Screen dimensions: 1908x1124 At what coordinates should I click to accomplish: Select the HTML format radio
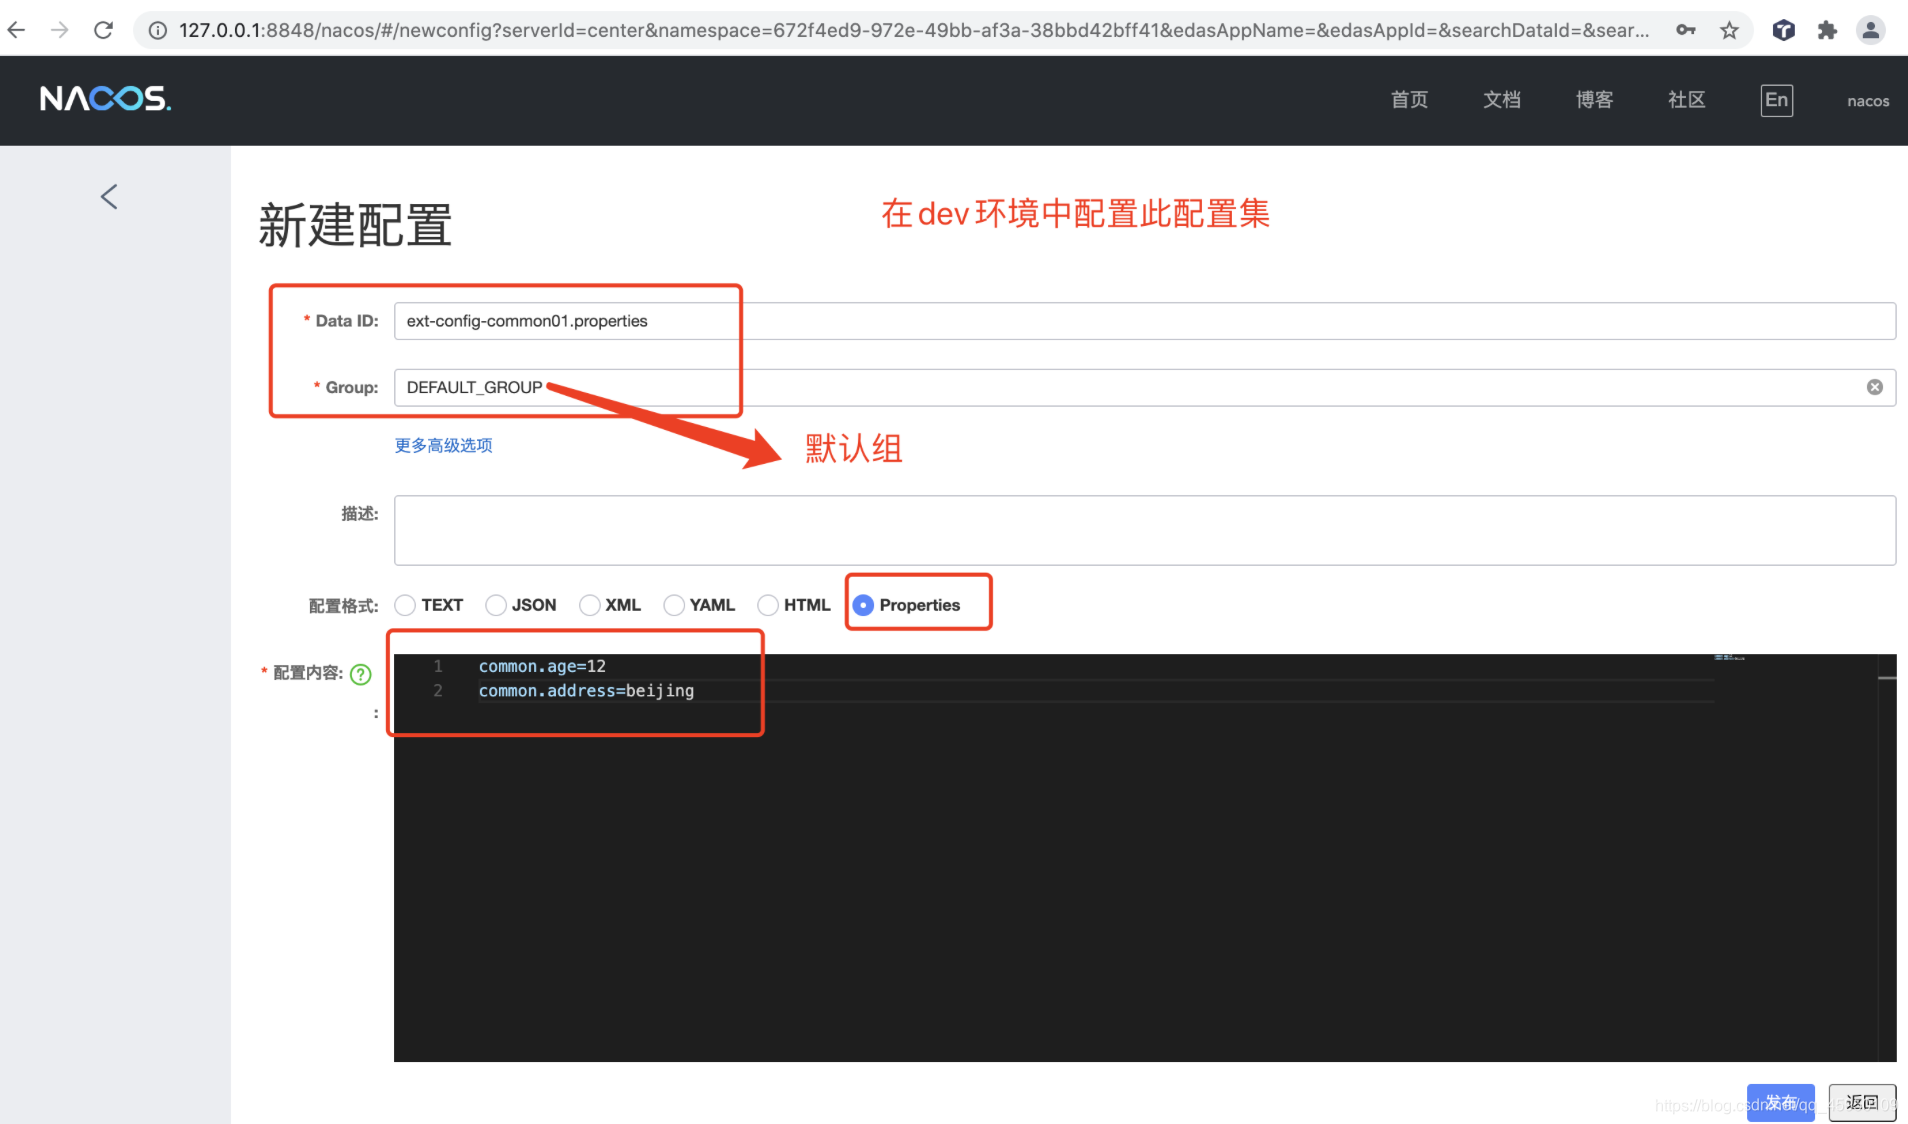768,605
